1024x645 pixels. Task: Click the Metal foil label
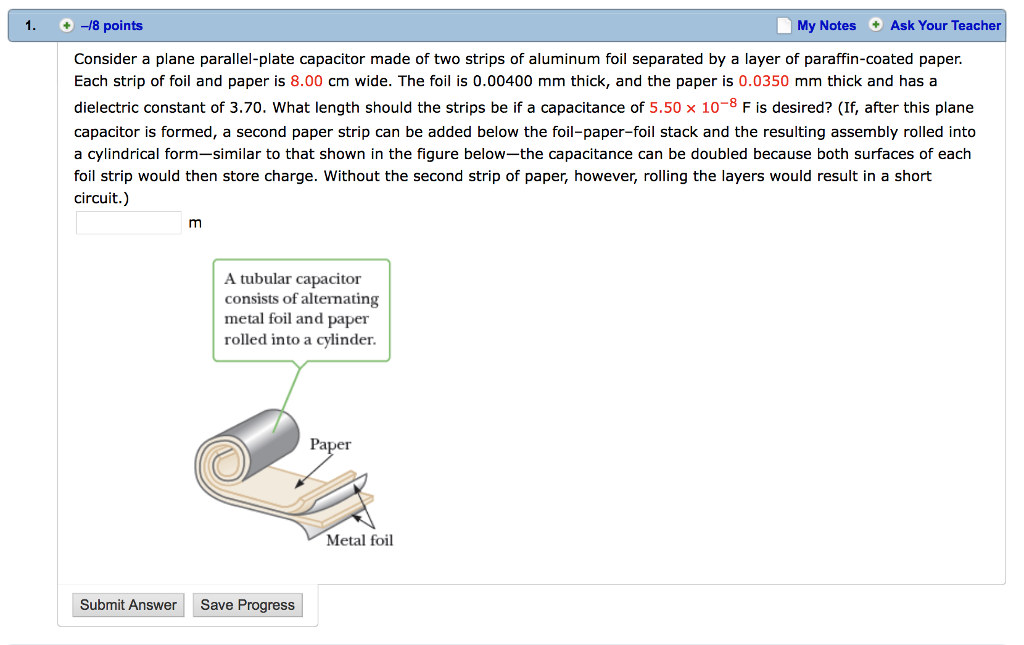tap(358, 539)
